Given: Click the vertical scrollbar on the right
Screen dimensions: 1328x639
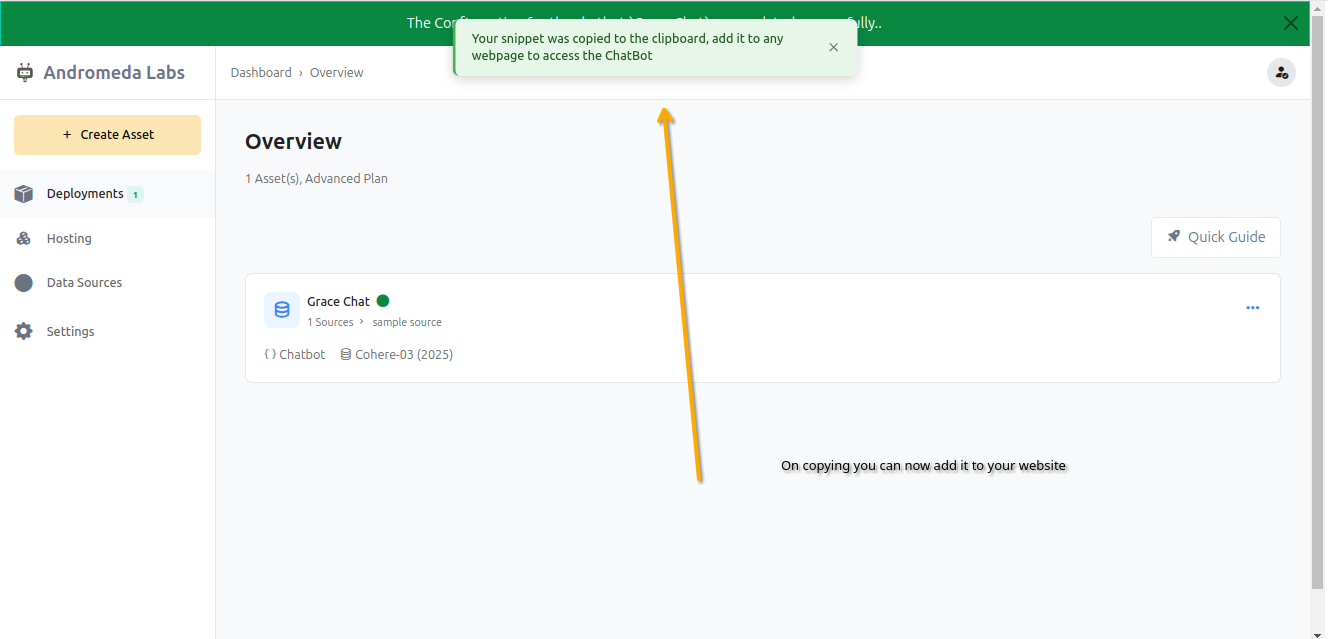Looking at the screenshot, I should click(x=1317, y=300).
